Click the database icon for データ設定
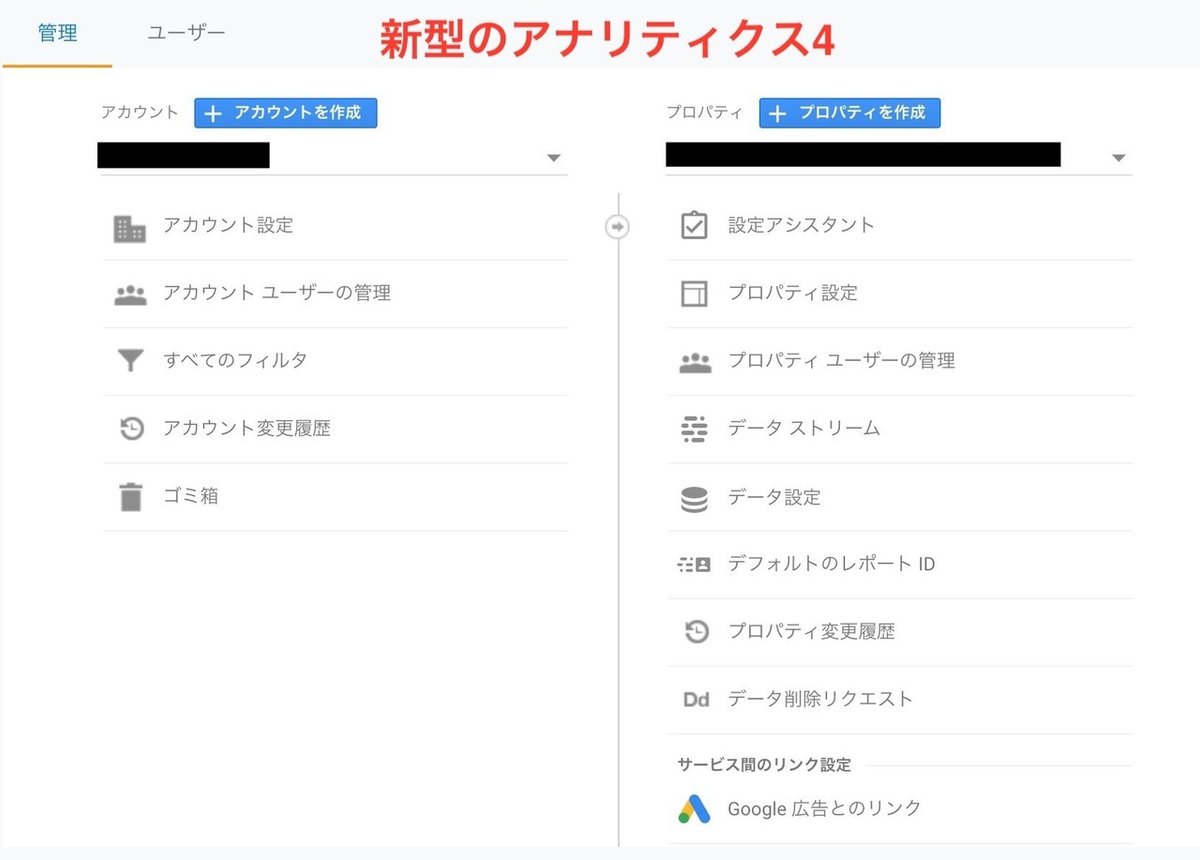1200x860 pixels. pos(694,499)
